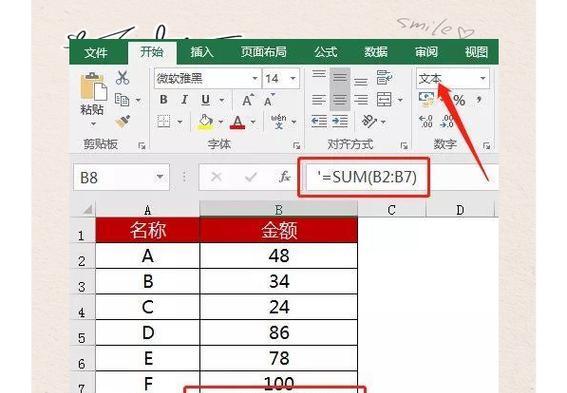Viewport: 567px width, 393px height.
Task: Click the Cut scissors icon
Action: click(123, 77)
